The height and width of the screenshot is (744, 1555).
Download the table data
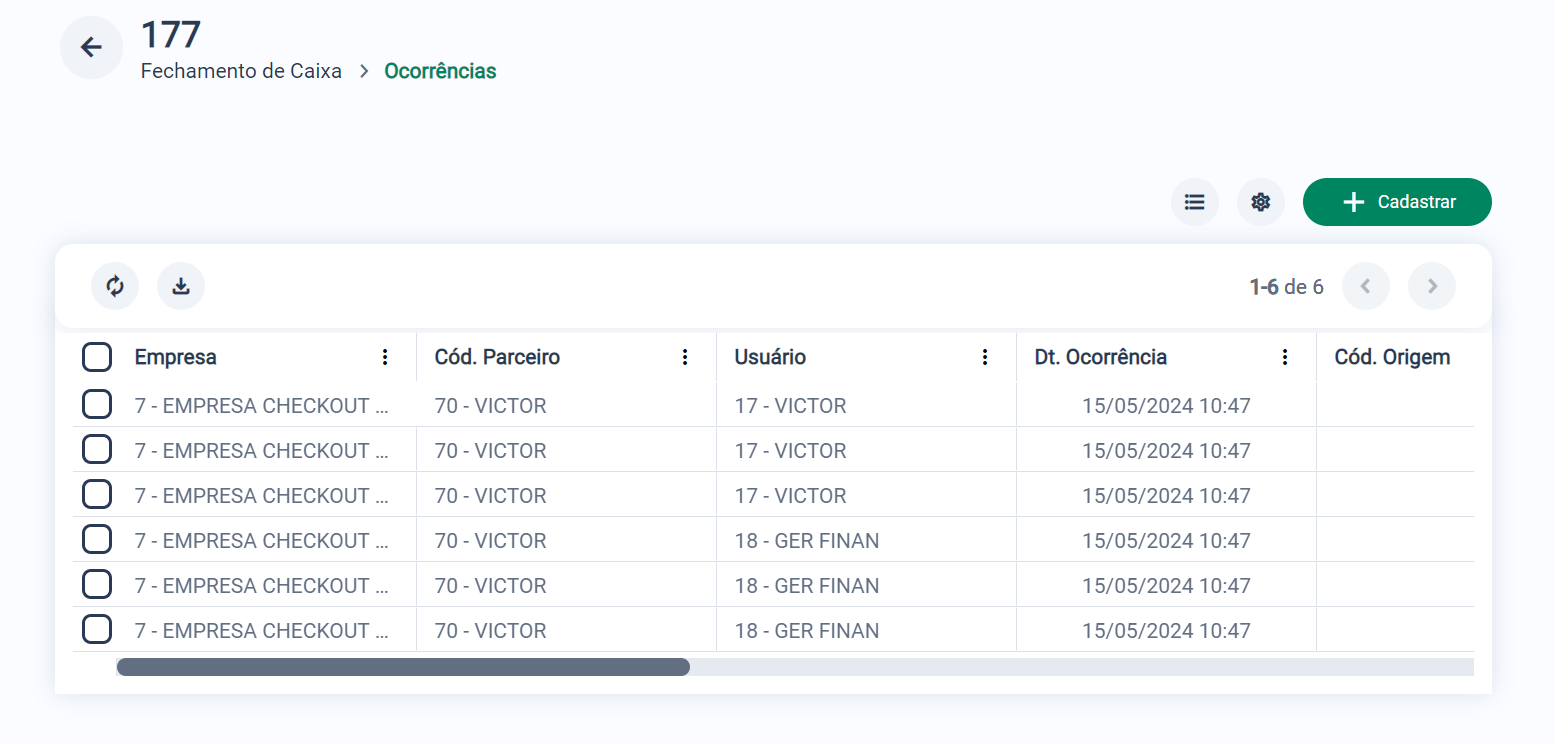point(181,286)
